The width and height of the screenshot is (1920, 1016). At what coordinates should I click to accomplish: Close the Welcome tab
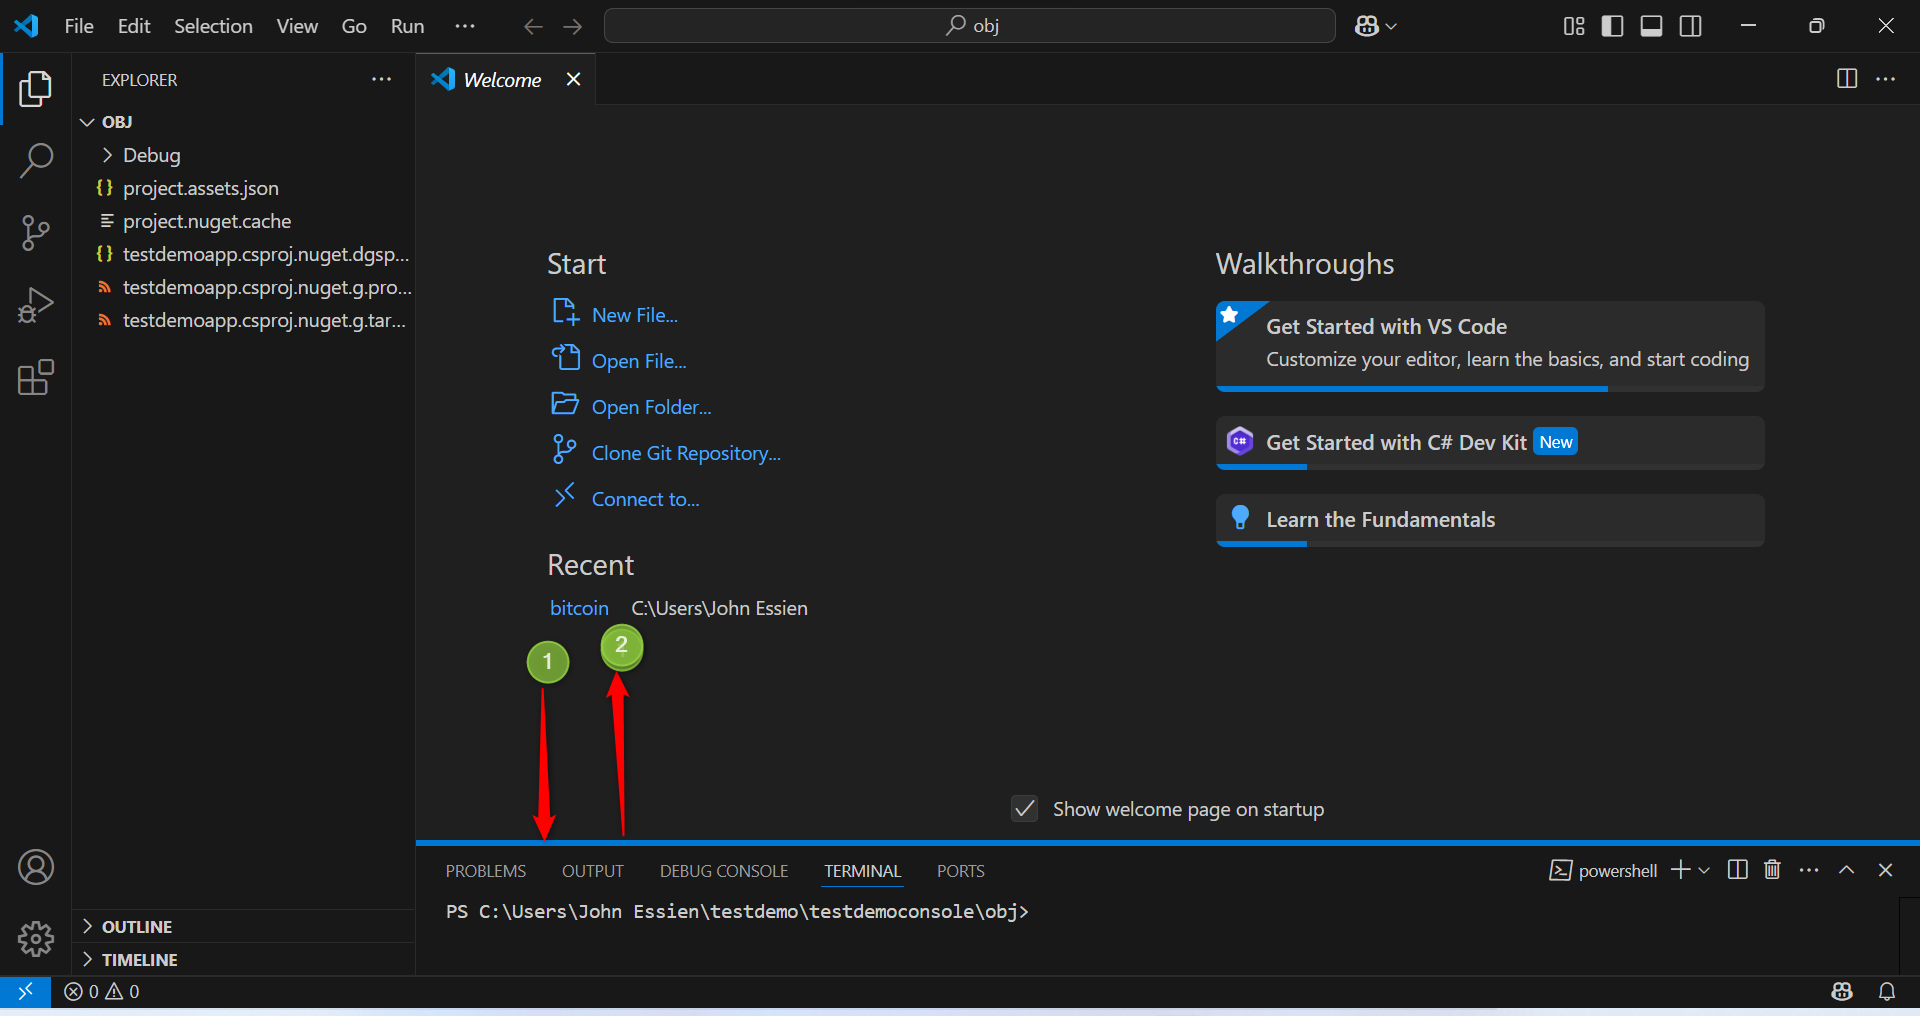[x=573, y=79]
